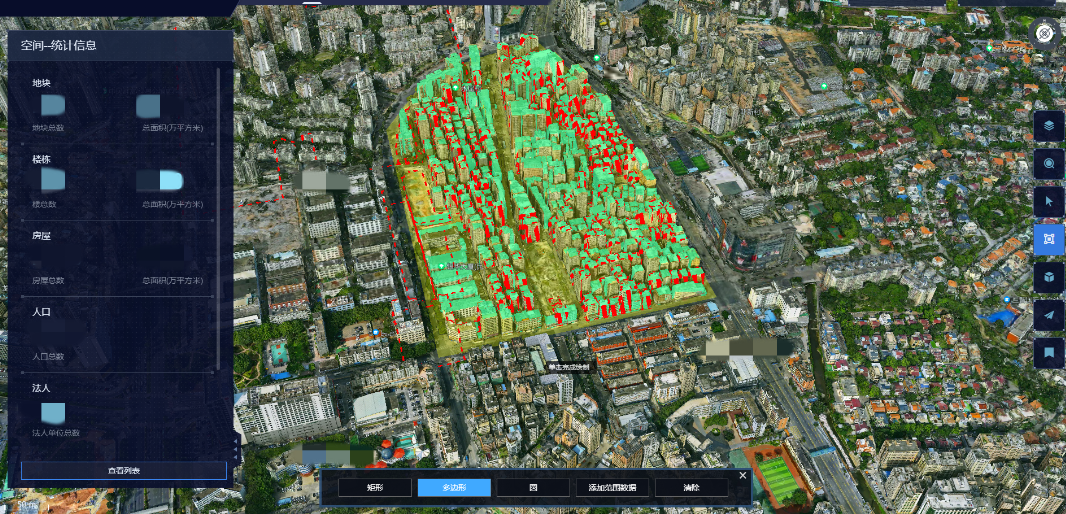Image resolution: width=1066 pixels, height=514 pixels.
Task: Click 添加范围数据 button
Action: click(x=612, y=488)
